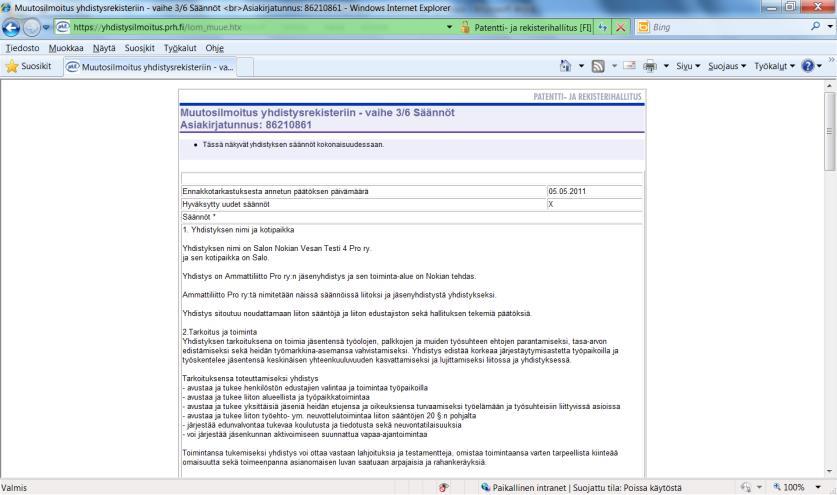Click heading 1. Yhdistyksen nimi ja kotipaikka
This screenshot has width=837, height=495.
pyautogui.click(x=238, y=230)
